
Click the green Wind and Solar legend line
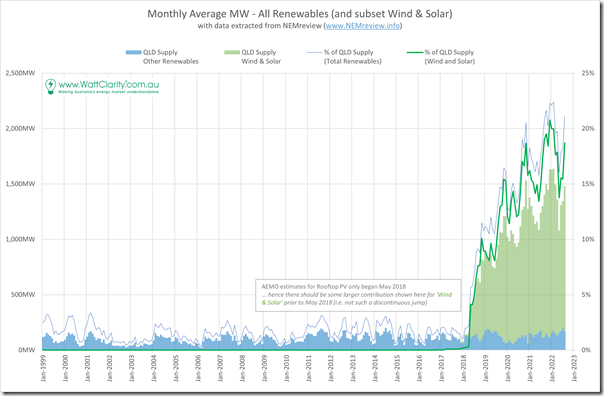pos(415,52)
